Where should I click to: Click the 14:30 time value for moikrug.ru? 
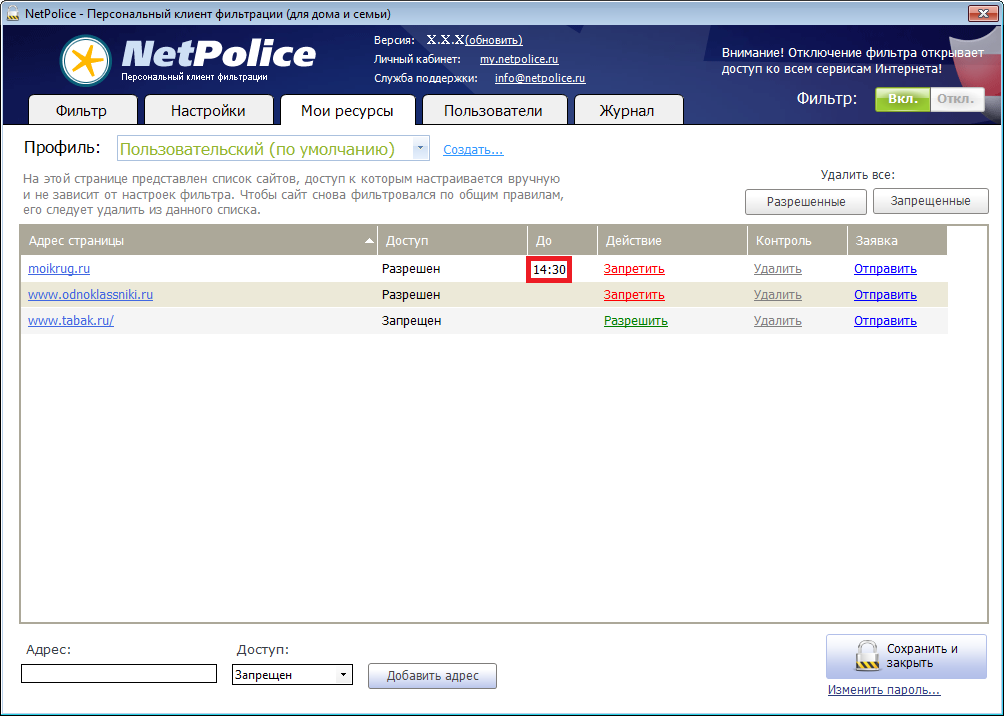[549, 270]
